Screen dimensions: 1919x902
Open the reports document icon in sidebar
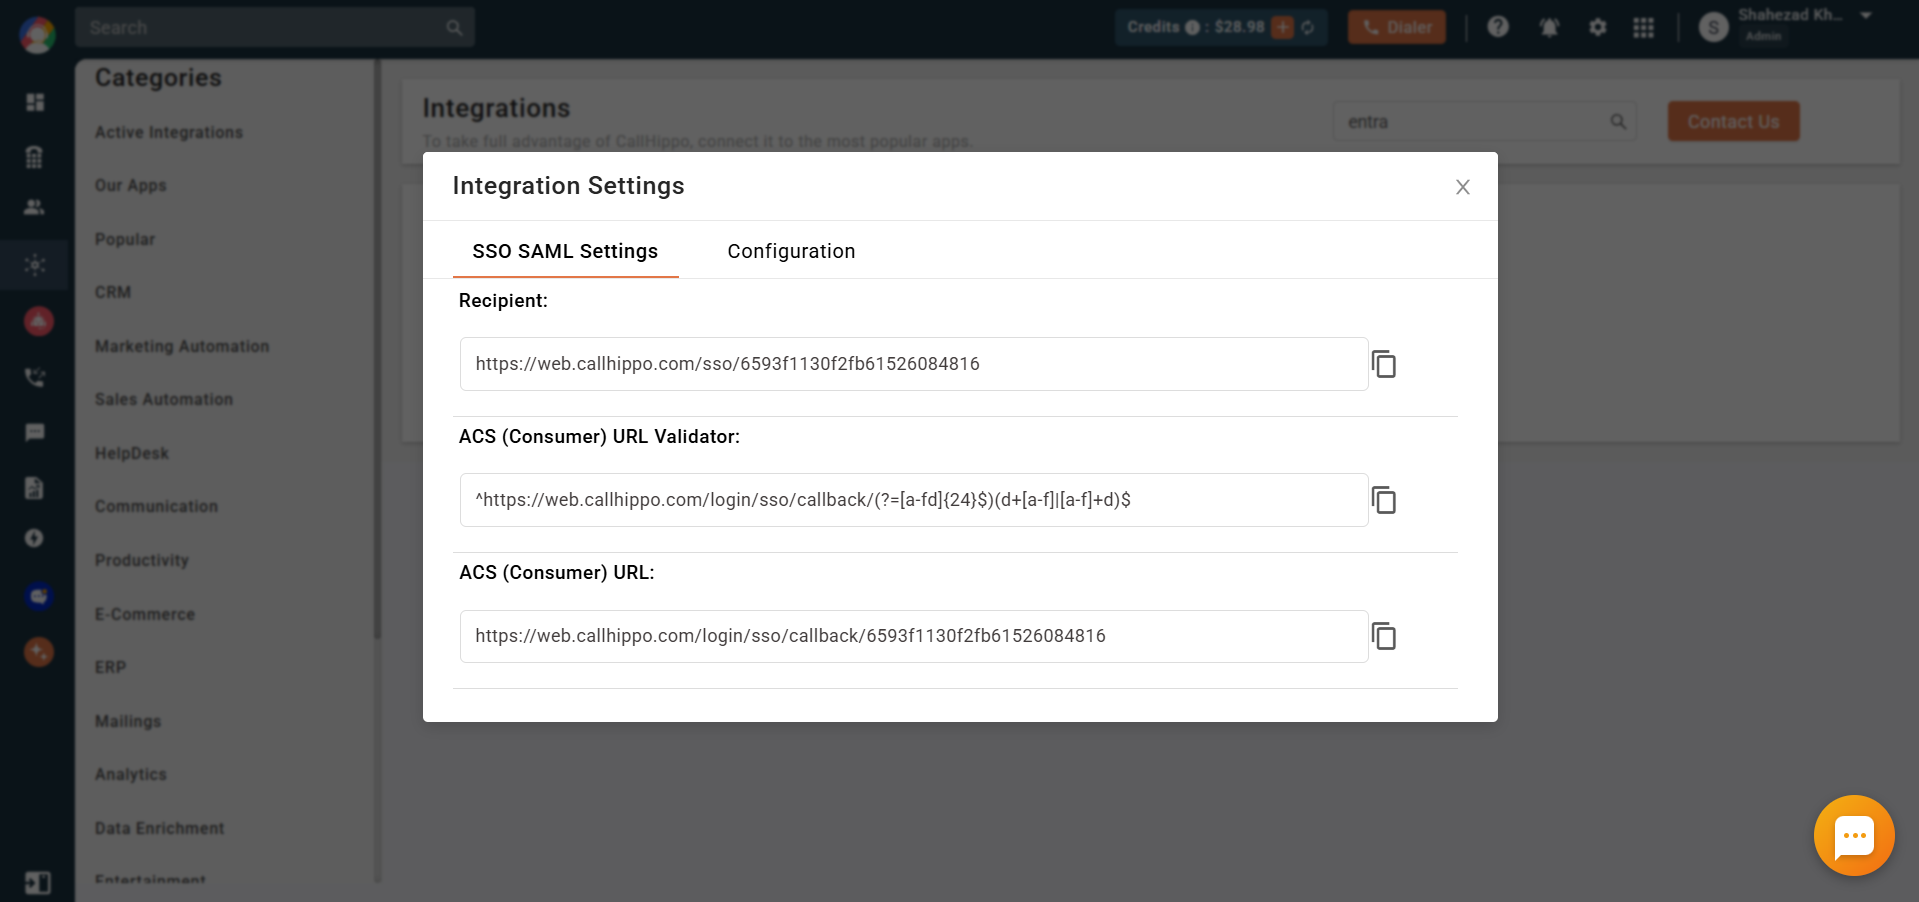pos(35,487)
